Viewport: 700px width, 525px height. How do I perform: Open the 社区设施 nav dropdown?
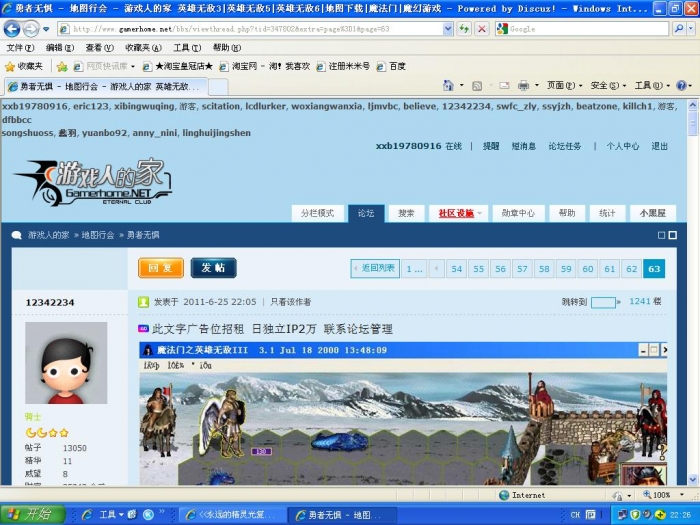pyautogui.click(x=458, y=213)
